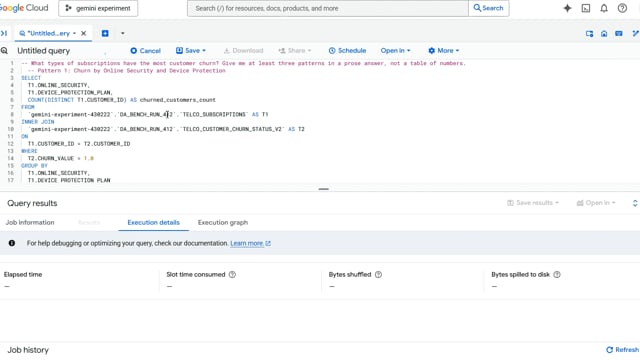Focus the resources search input field
The width and height of the screenshot is (640, 360).
[328, 8]
